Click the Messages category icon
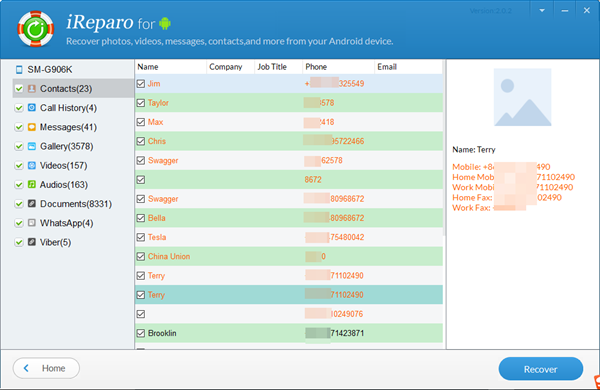600x390 pixels. pyautogui.click(x=32, y=127)
